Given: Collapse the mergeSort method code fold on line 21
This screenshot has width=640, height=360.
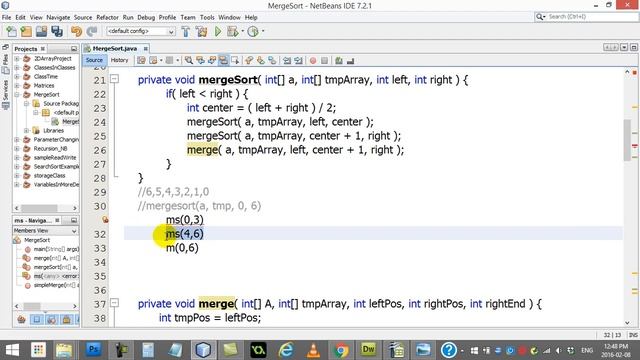Looking at the screenshot, I should point(115,79).
